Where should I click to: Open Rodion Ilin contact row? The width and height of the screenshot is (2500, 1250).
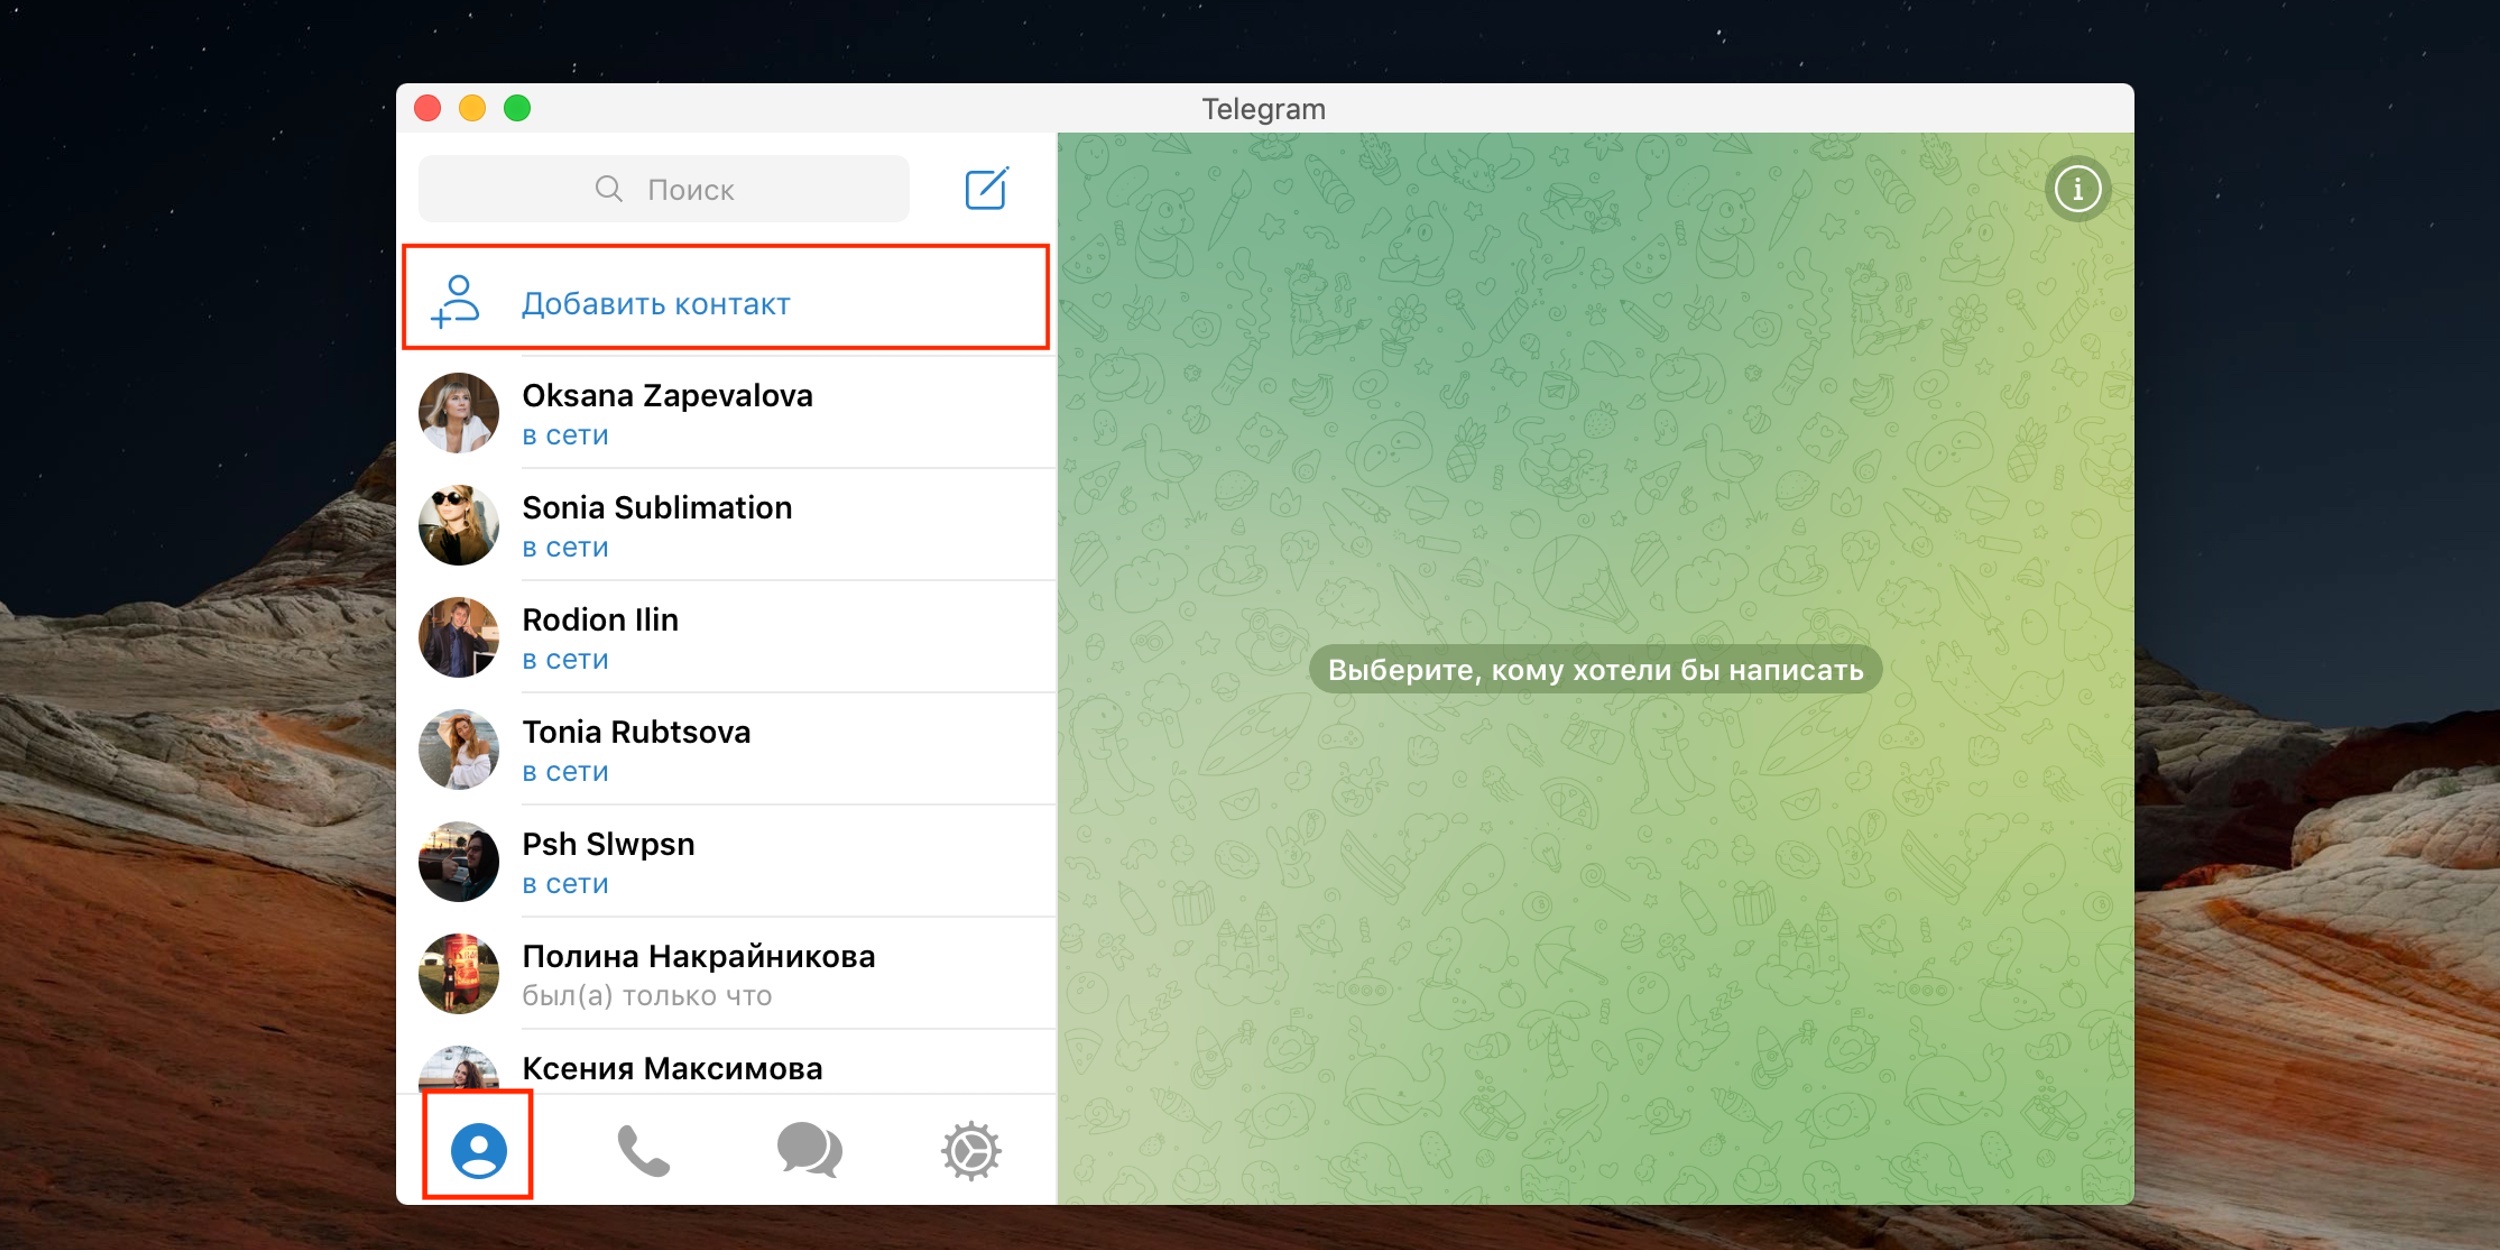[727, 637]
